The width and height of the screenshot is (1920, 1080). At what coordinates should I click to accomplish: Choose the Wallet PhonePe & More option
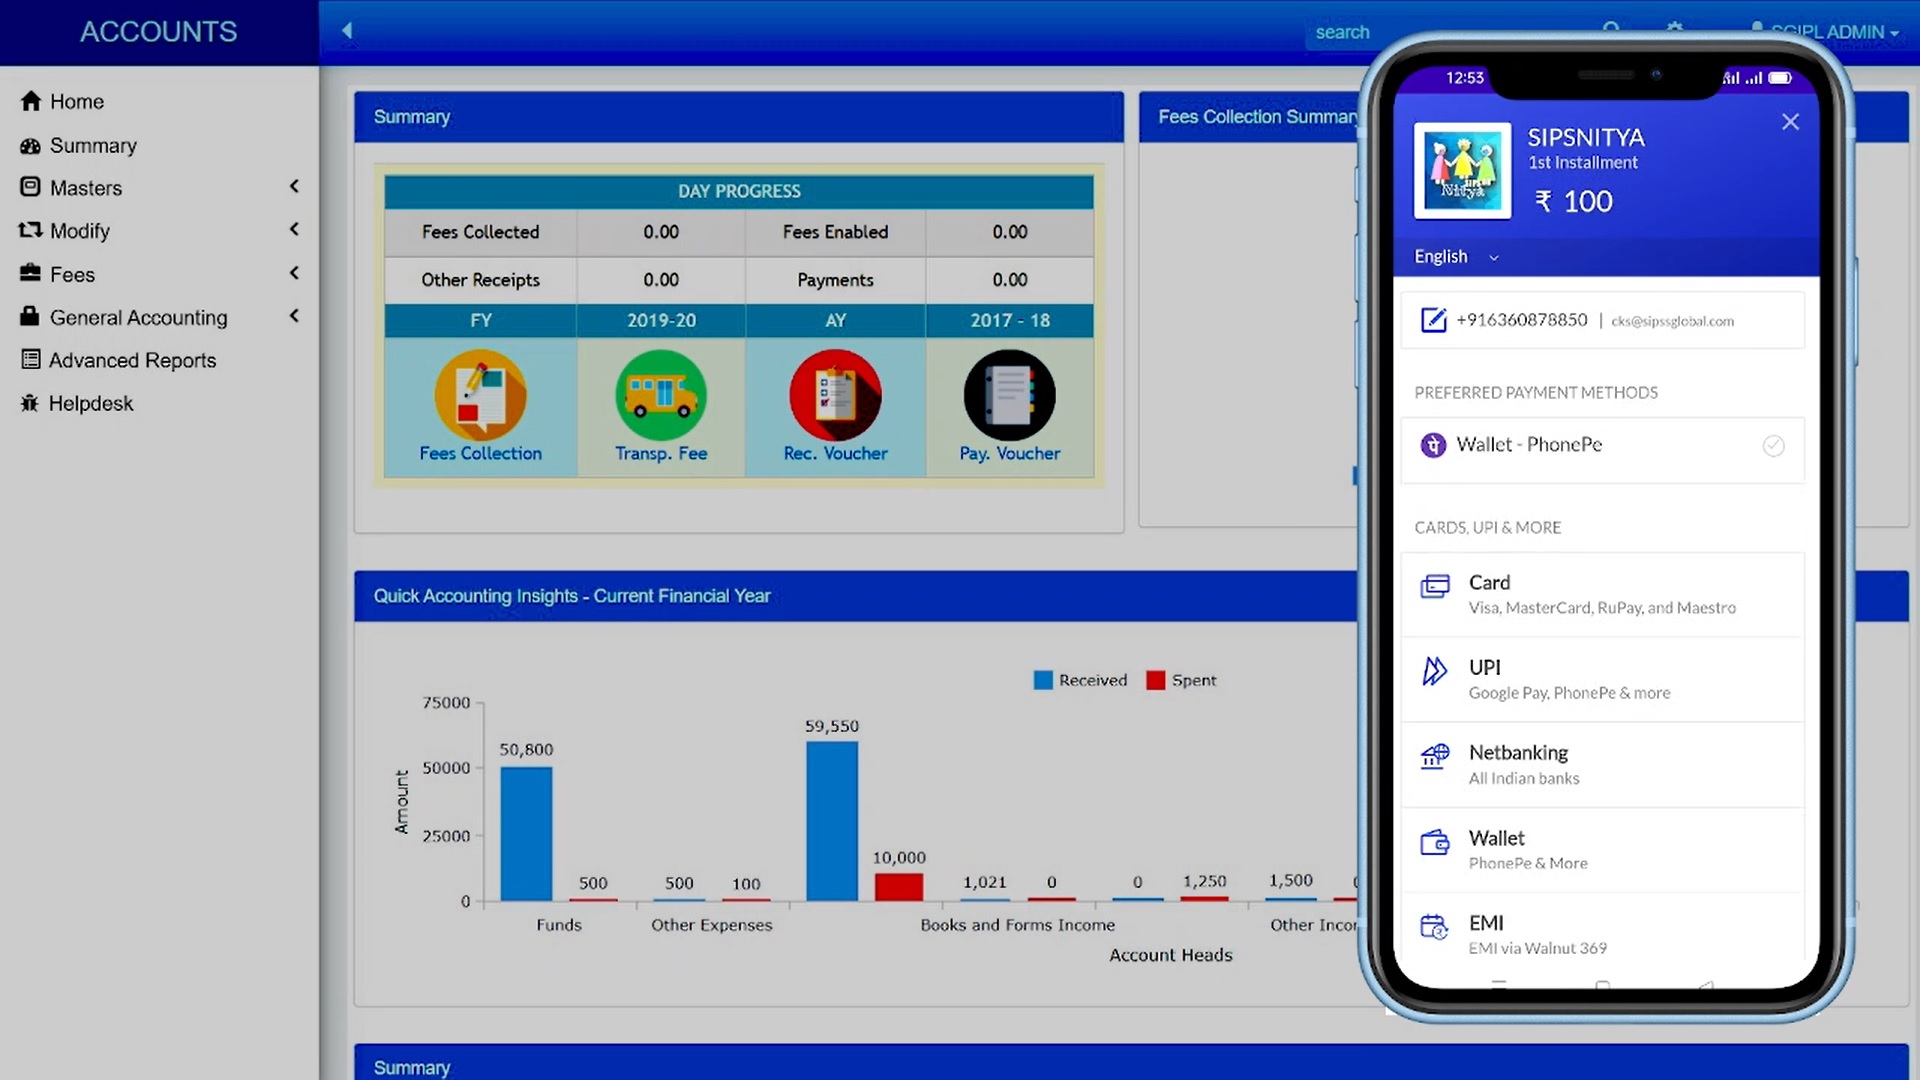pyautogui.click(x=1602, y=849)
